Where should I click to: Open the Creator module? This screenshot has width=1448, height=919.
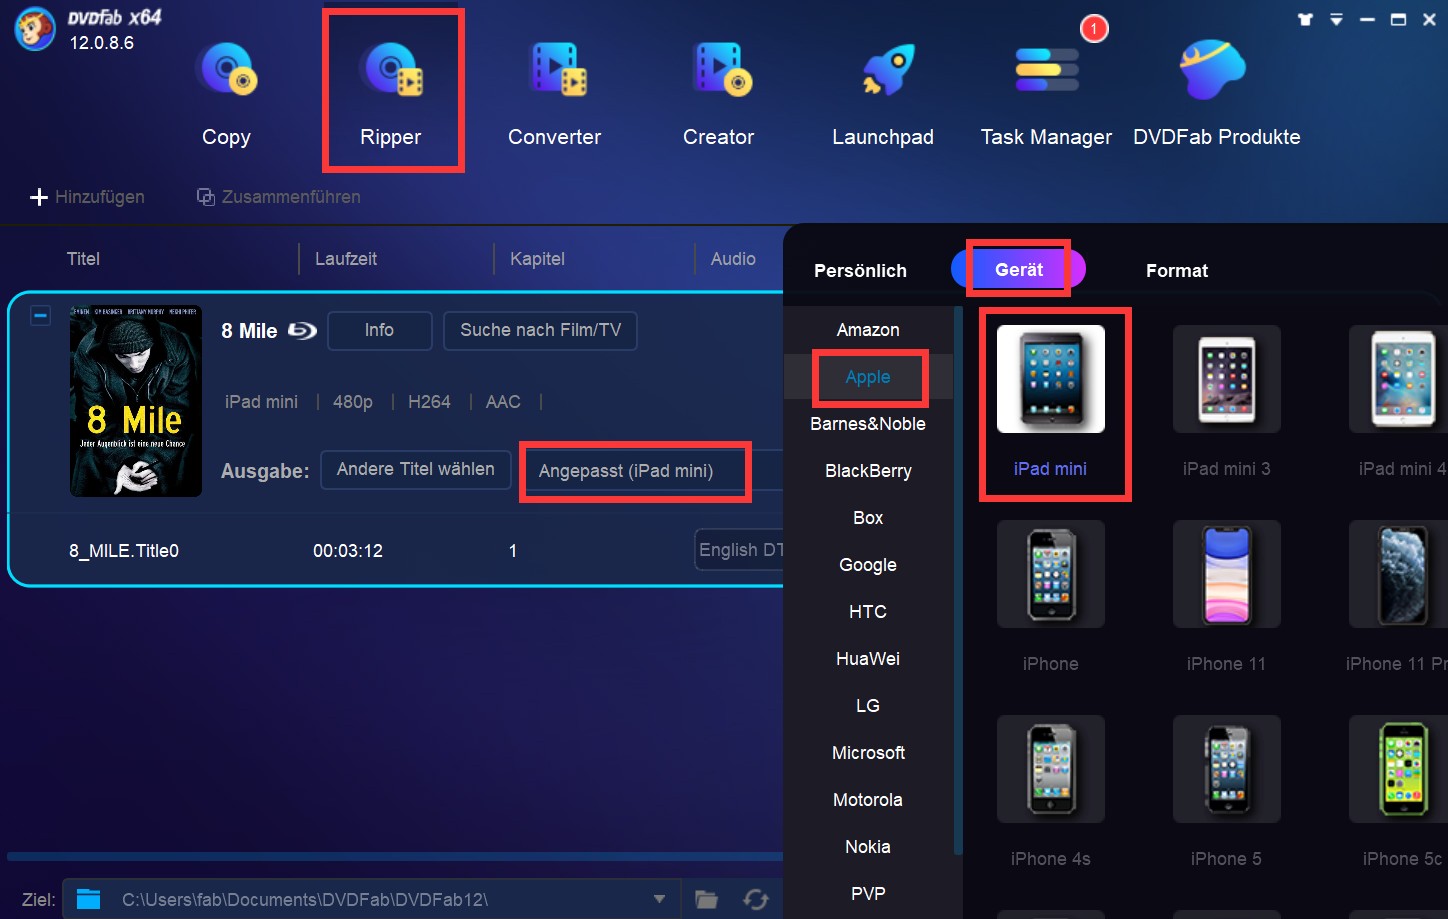719,95
